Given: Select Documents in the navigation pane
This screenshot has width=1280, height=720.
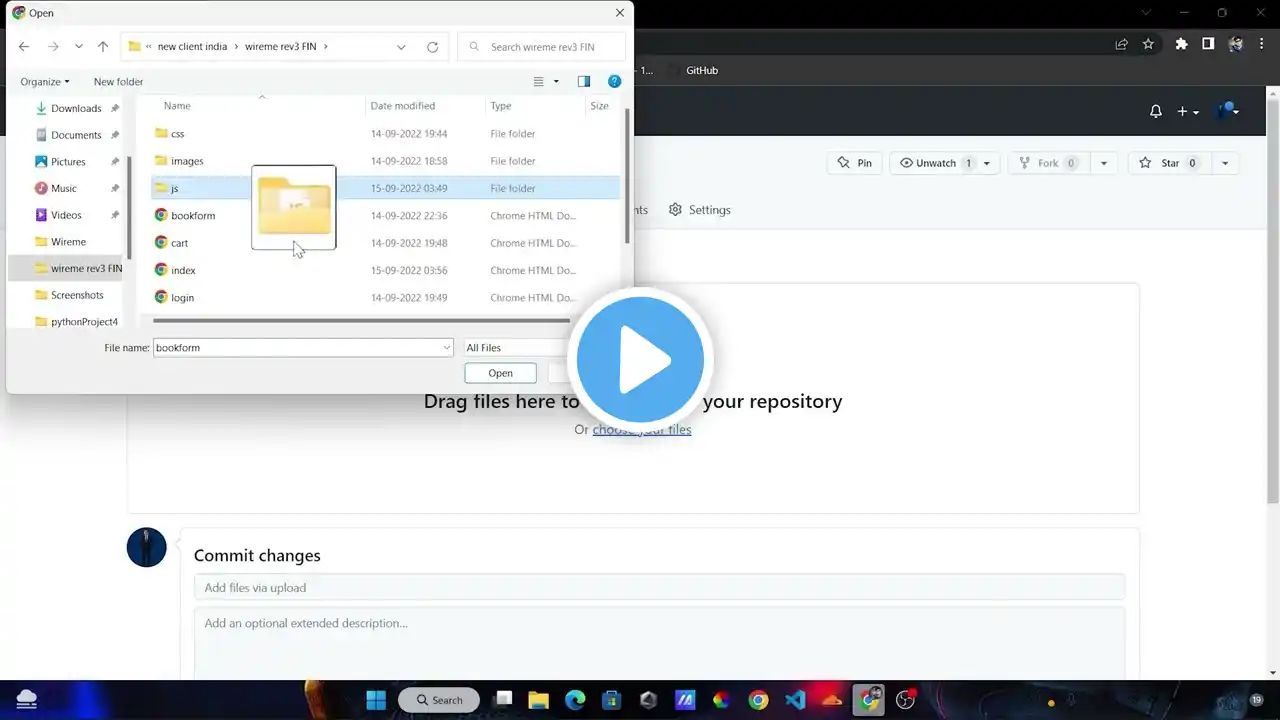Looking at the screenshot, I should [x=76, y=135].
